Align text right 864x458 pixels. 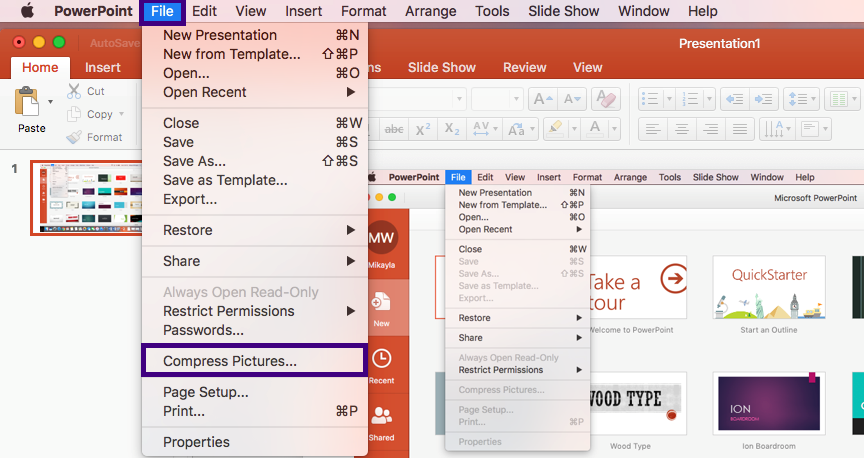(711, 129)
